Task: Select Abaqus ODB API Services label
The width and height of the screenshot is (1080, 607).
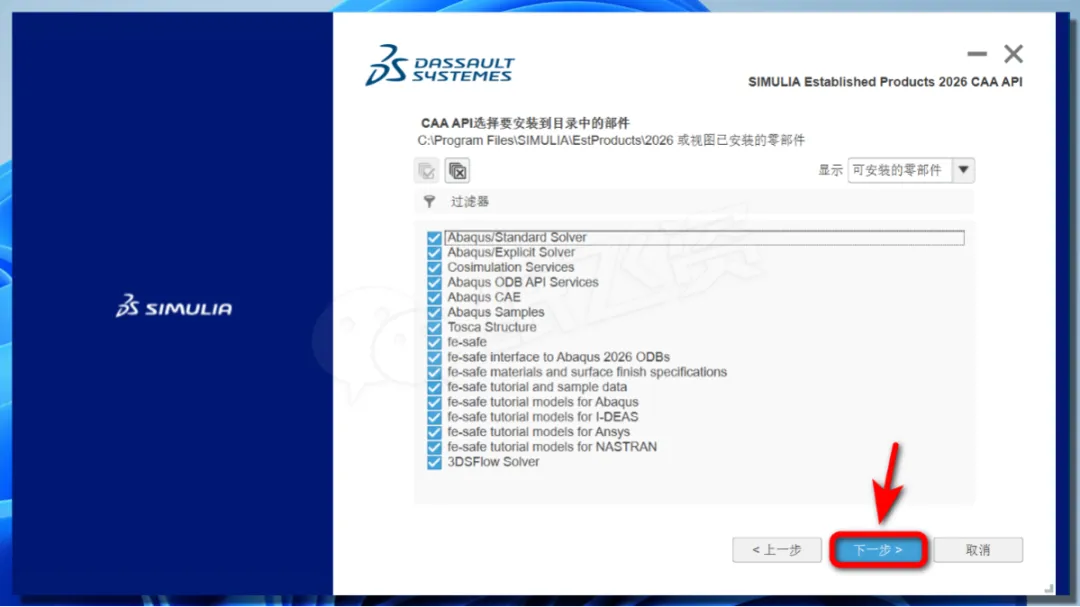Action: point(523,282)
